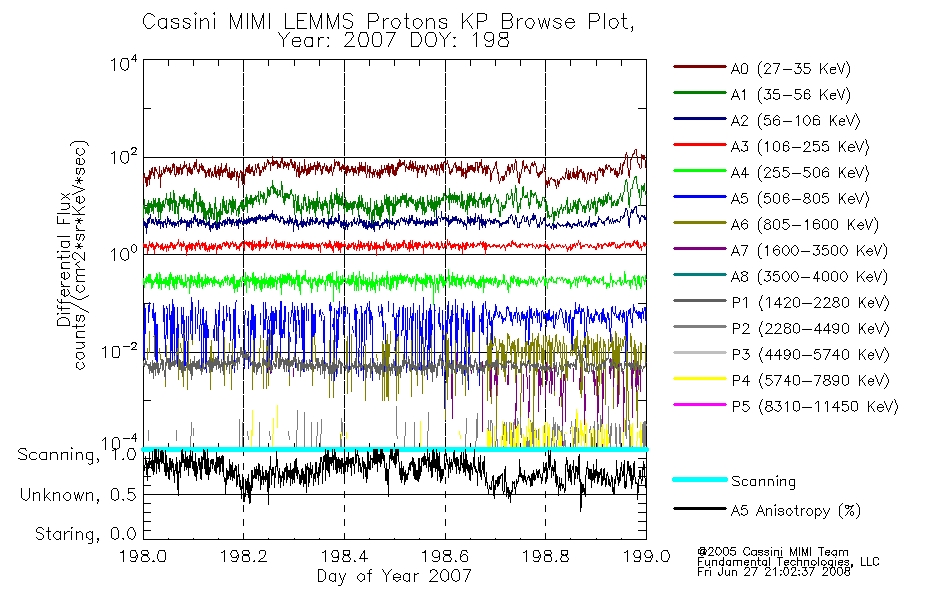
Task: Click the @2005 Cassini MIMI Team credit
Action: [x=773, y=552]
